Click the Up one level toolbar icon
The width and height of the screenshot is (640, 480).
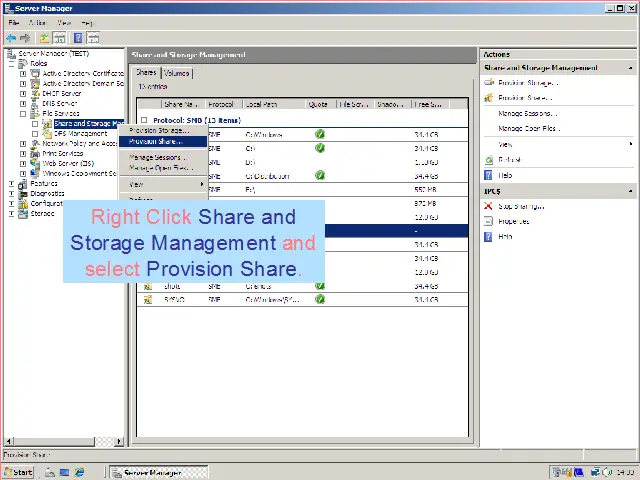pyautogui.click(x=44, y=38)
